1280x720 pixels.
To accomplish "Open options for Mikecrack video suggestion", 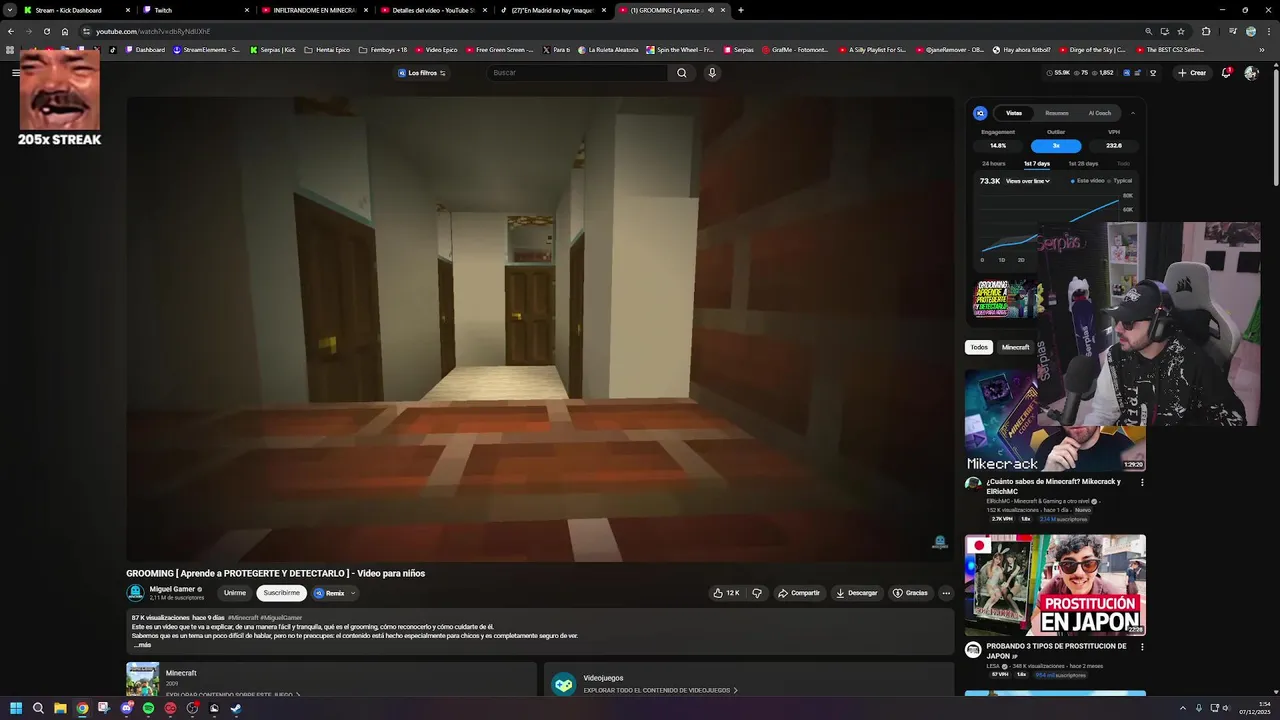I will (x=1142, y=482).
